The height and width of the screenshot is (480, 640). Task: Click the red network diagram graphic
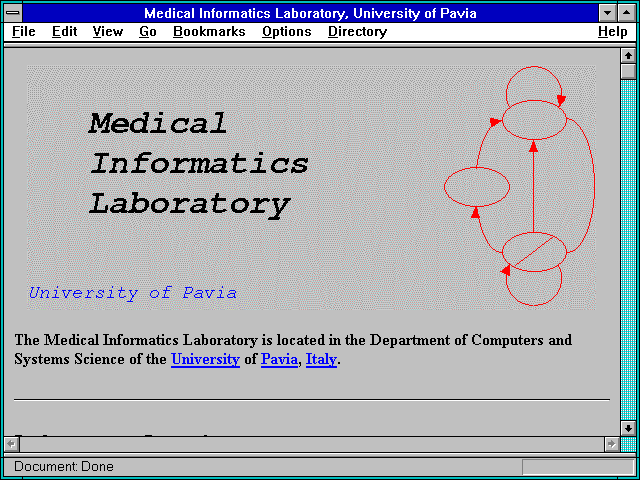point(519,186)
